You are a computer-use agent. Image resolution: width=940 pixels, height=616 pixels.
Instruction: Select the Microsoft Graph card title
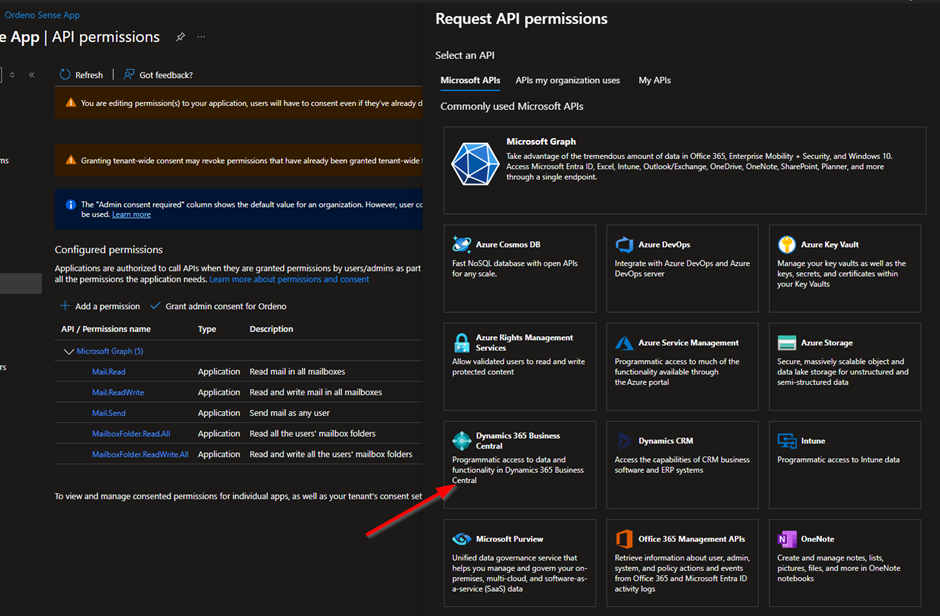click(x=541, y=141)
